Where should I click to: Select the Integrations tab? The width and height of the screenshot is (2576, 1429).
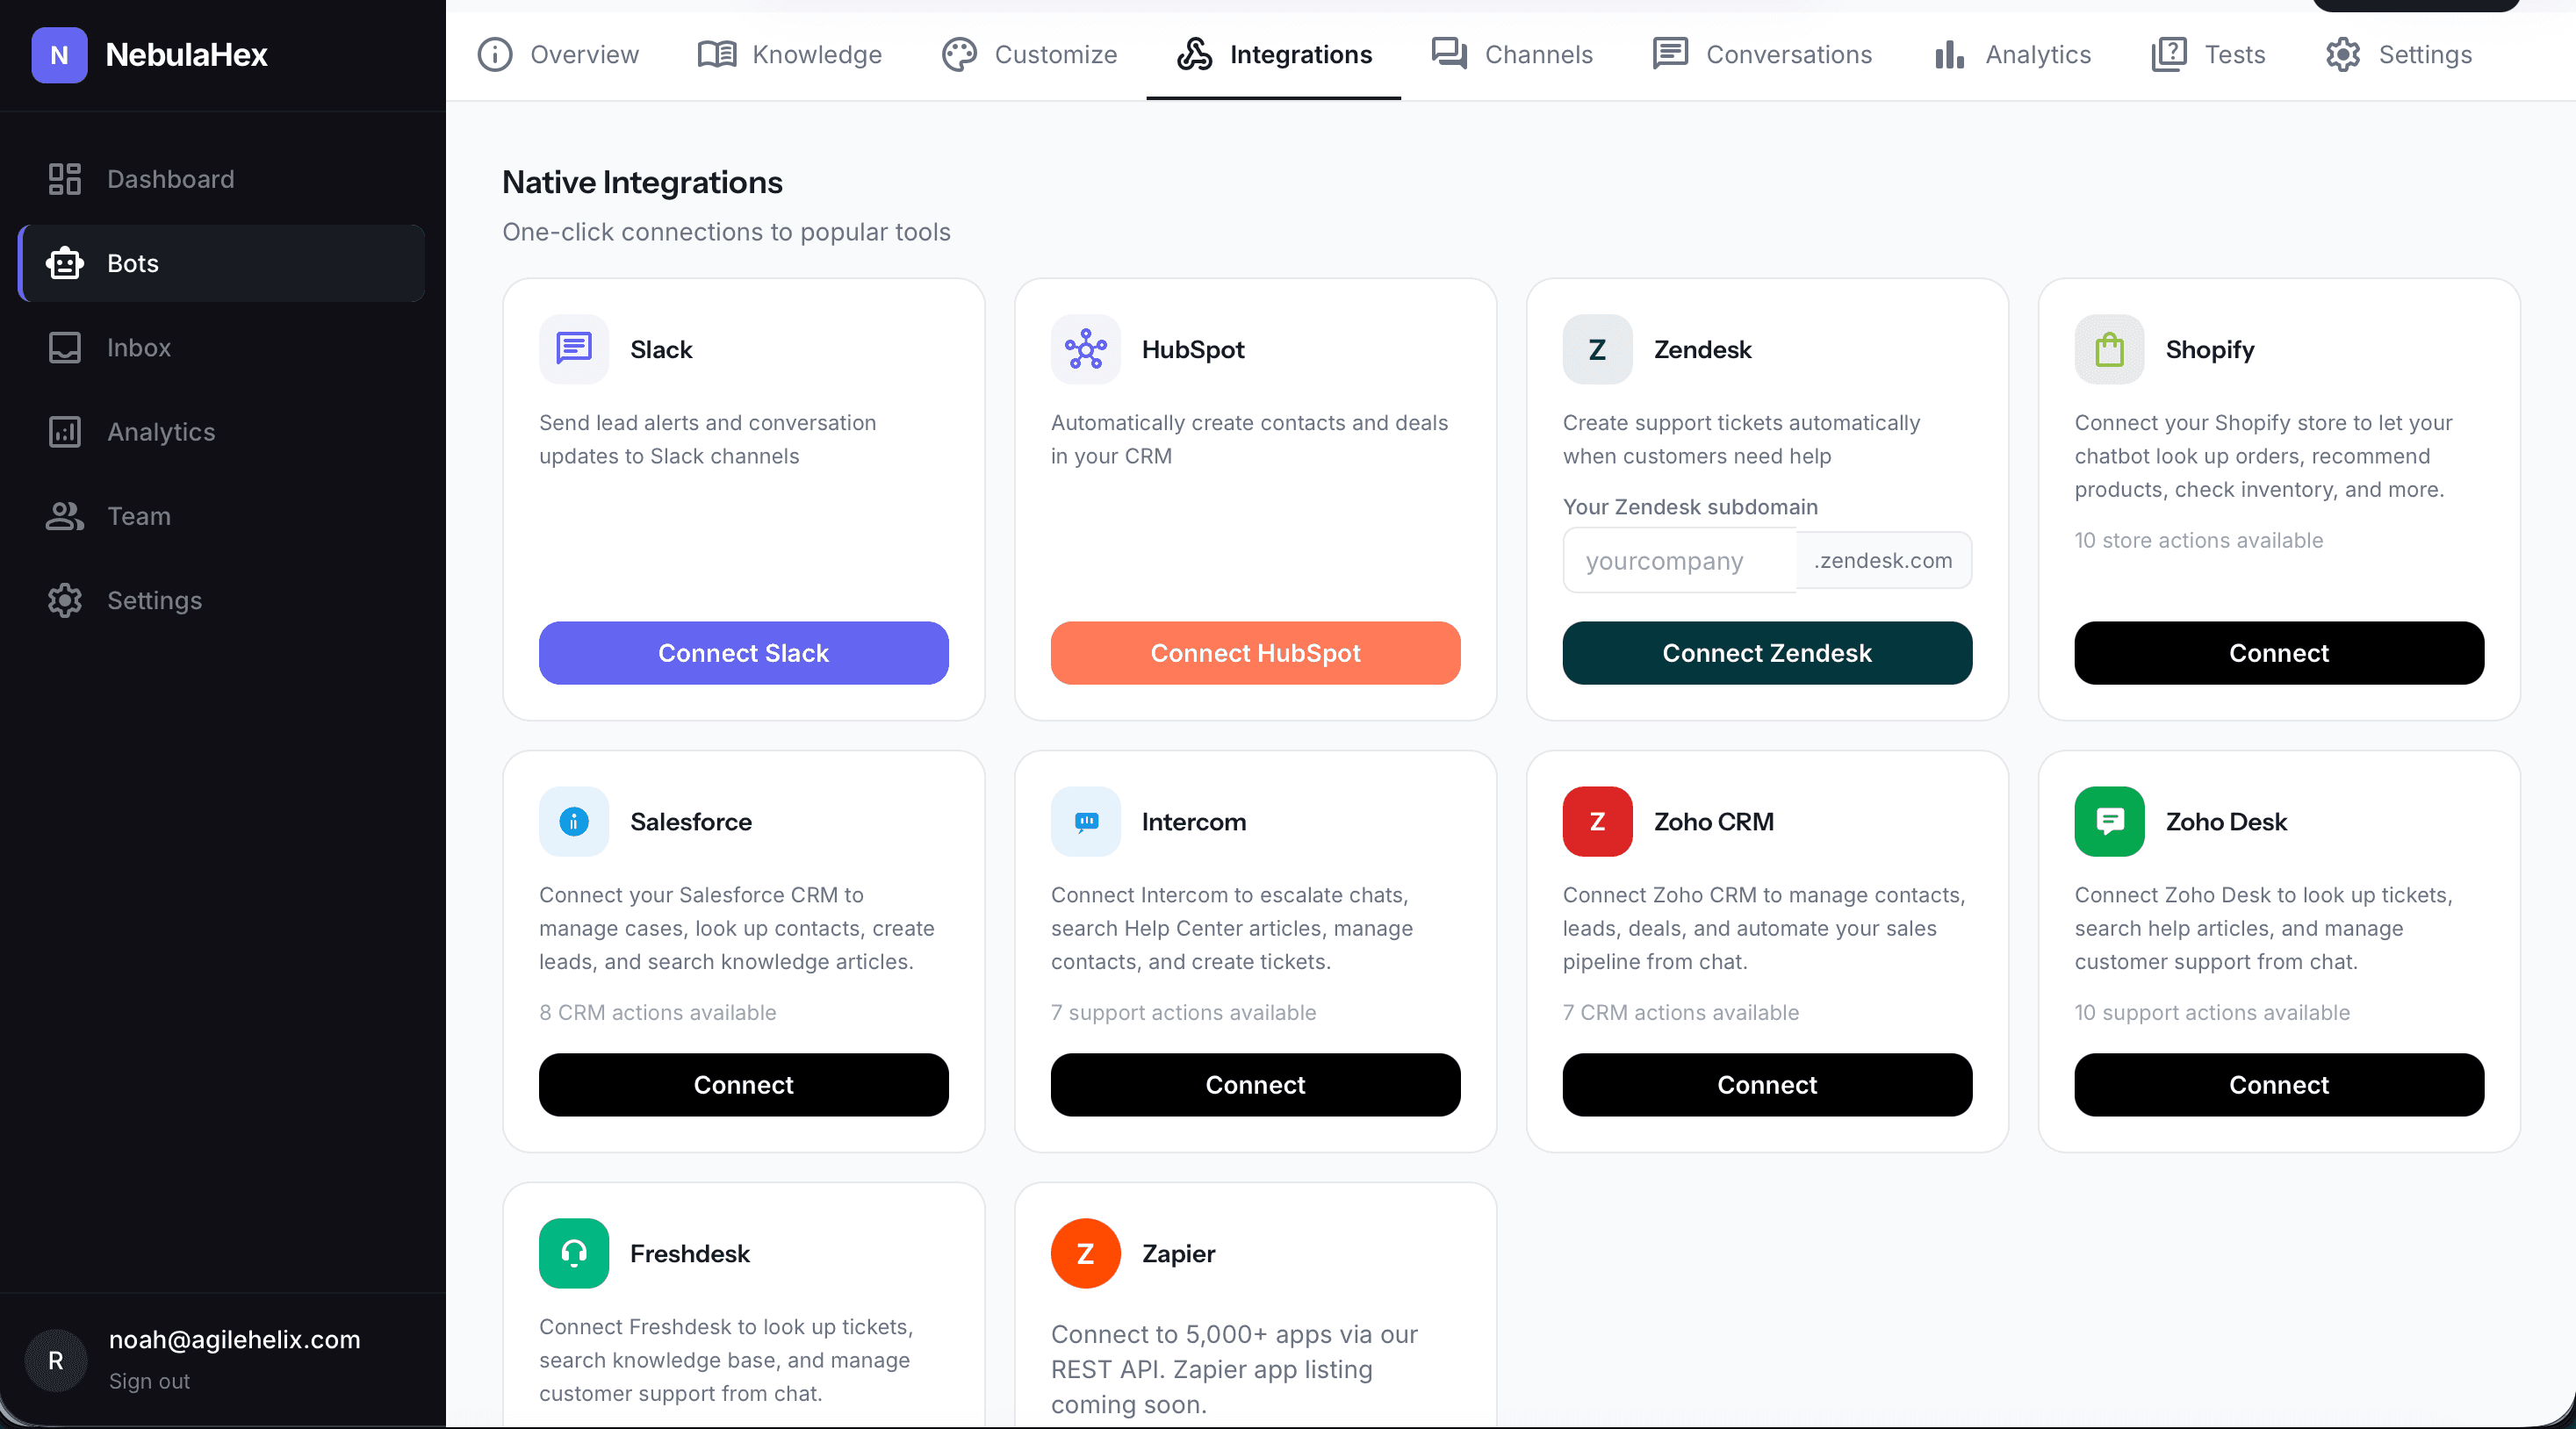pos(1273,54)
